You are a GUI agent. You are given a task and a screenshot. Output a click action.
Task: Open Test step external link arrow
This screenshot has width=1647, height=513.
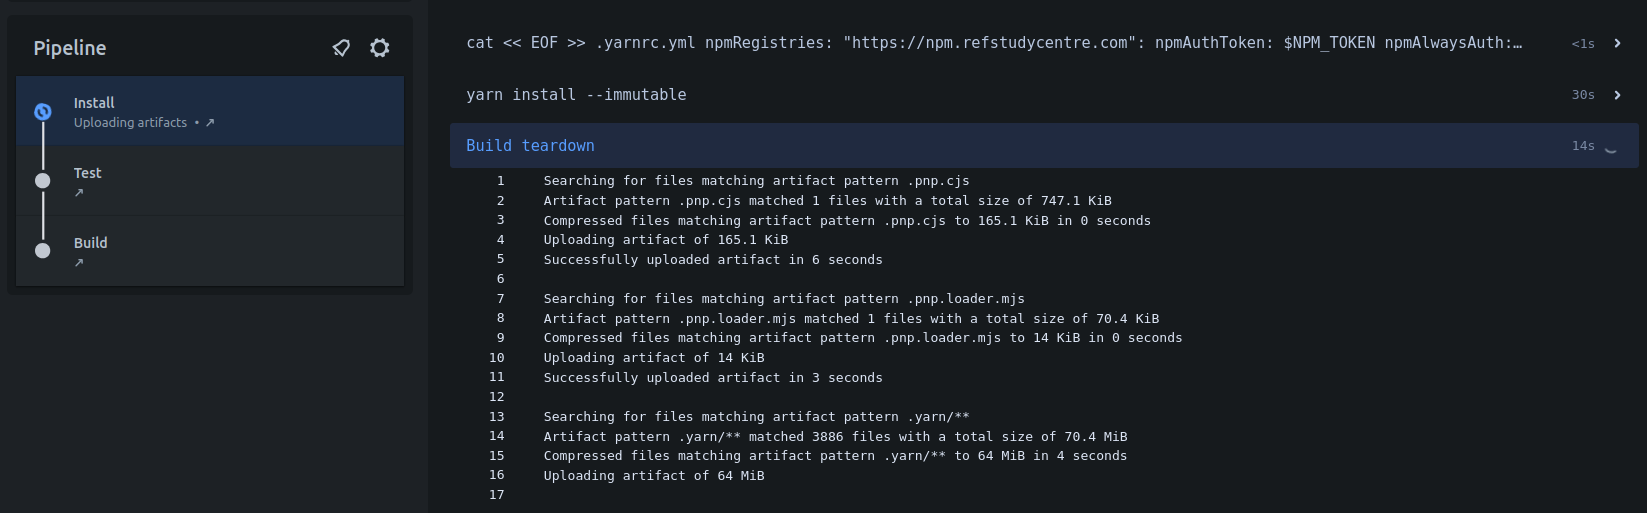(x=79, y=193)
